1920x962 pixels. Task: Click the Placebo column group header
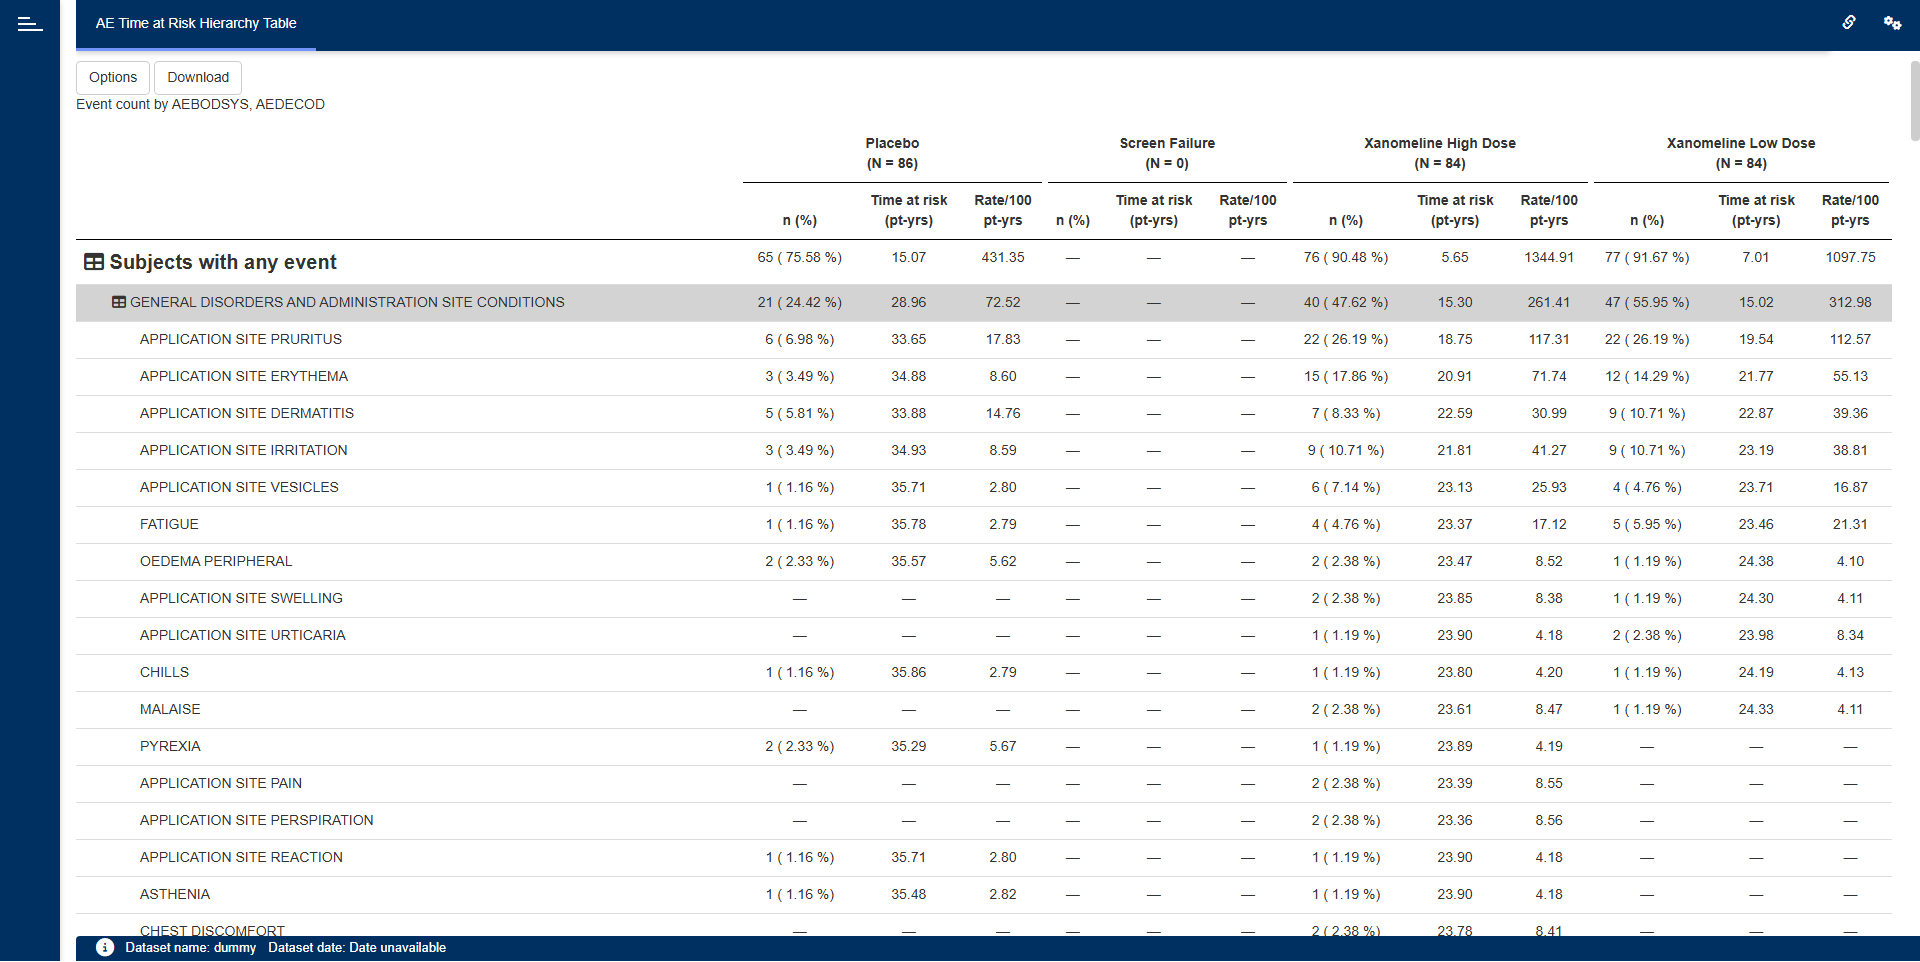click(x=892, y=153)
